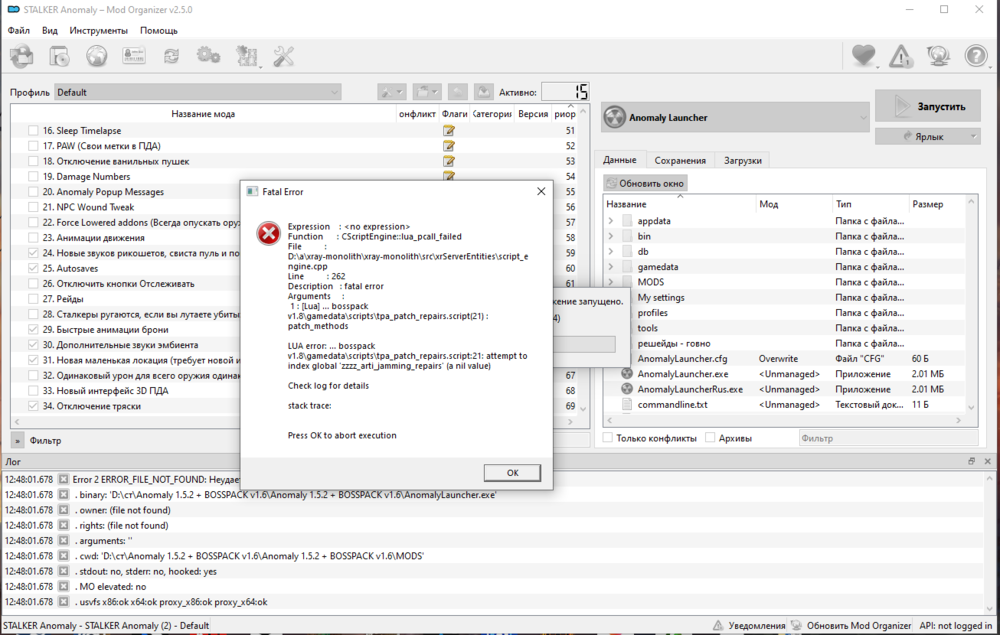Toggle checkbox for Autosaves mod
This screenshot has height=635, width=1000.
34,269
